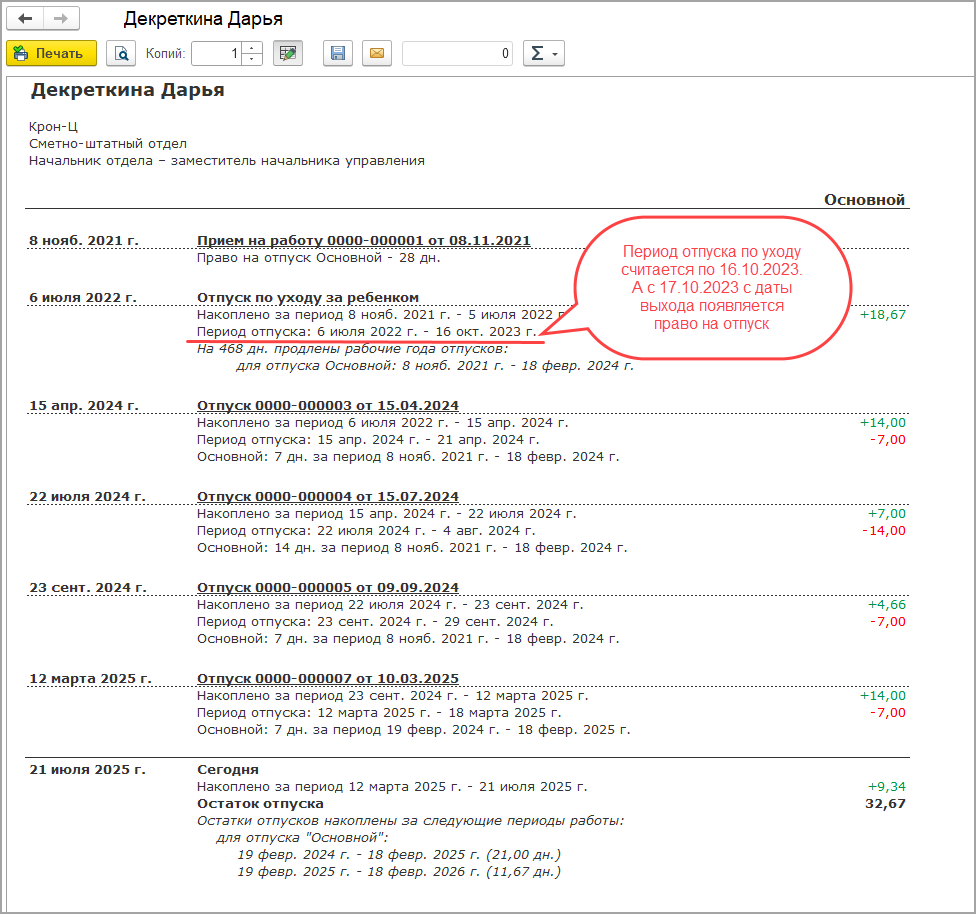This screenshot has width=976, height=914.
Task: Open print preview with magnifier icon
Action: 121,54
